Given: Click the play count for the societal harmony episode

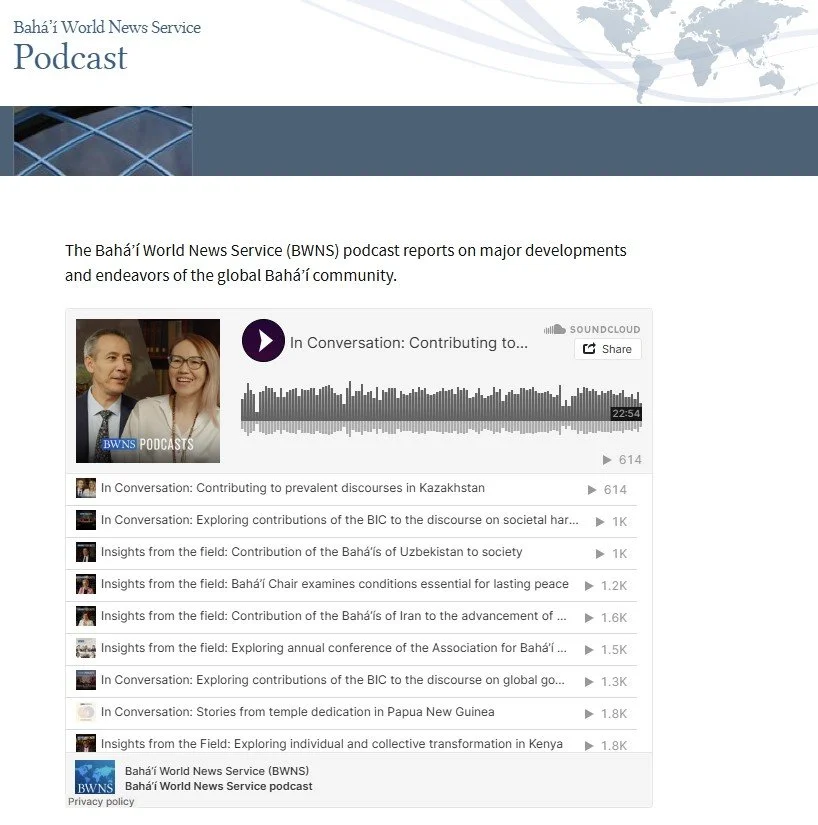Looking at the screenshot, I should coord(611,522).
